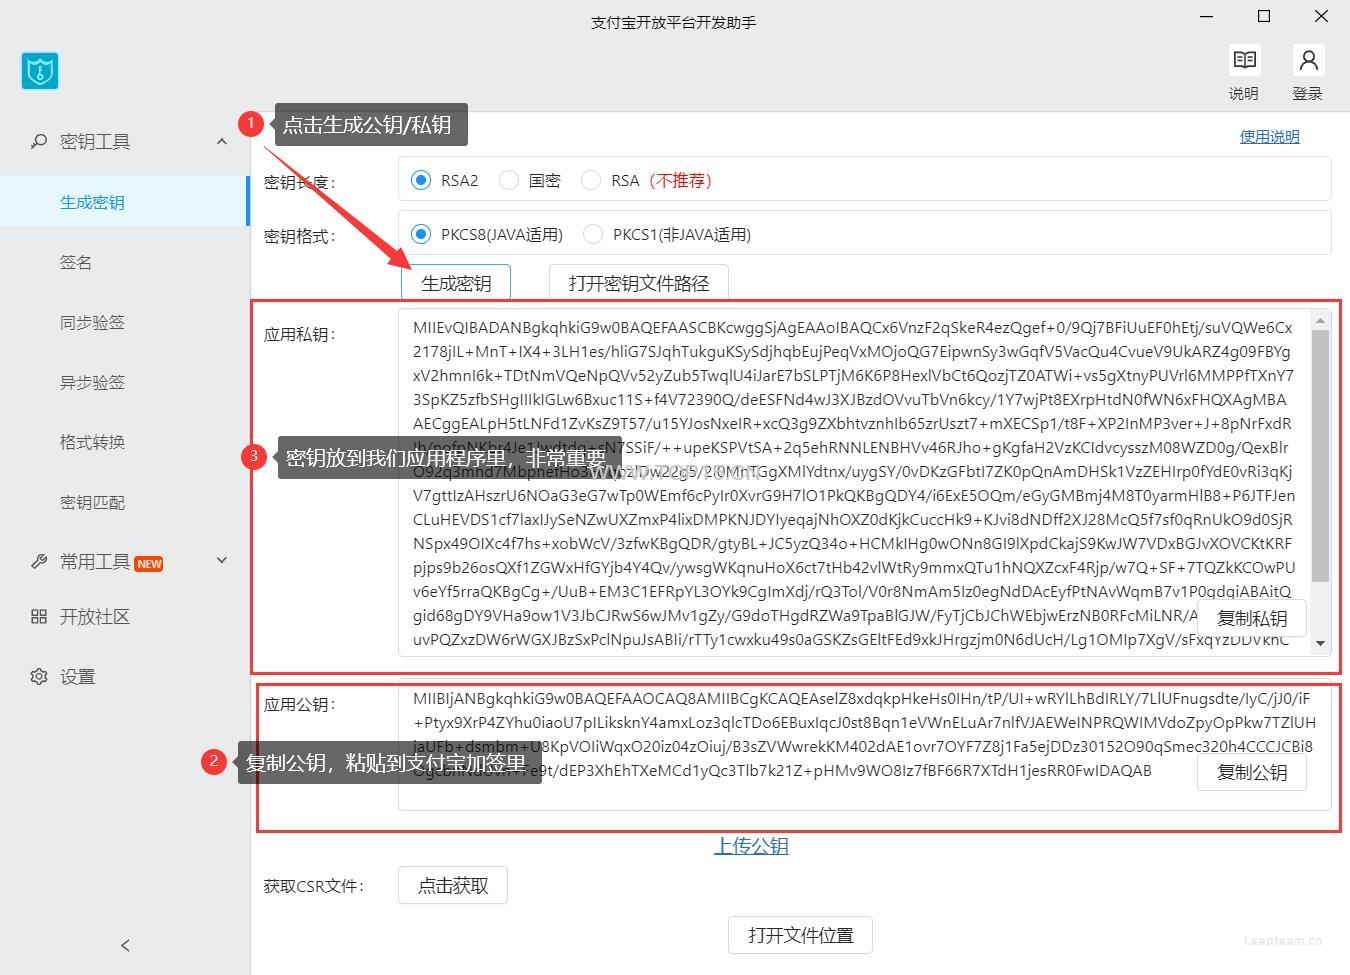Collapse the 密钥工具 menu chevron
Image resolution: width=1350 pixels, height=975 pixels.
click(222, 141)
